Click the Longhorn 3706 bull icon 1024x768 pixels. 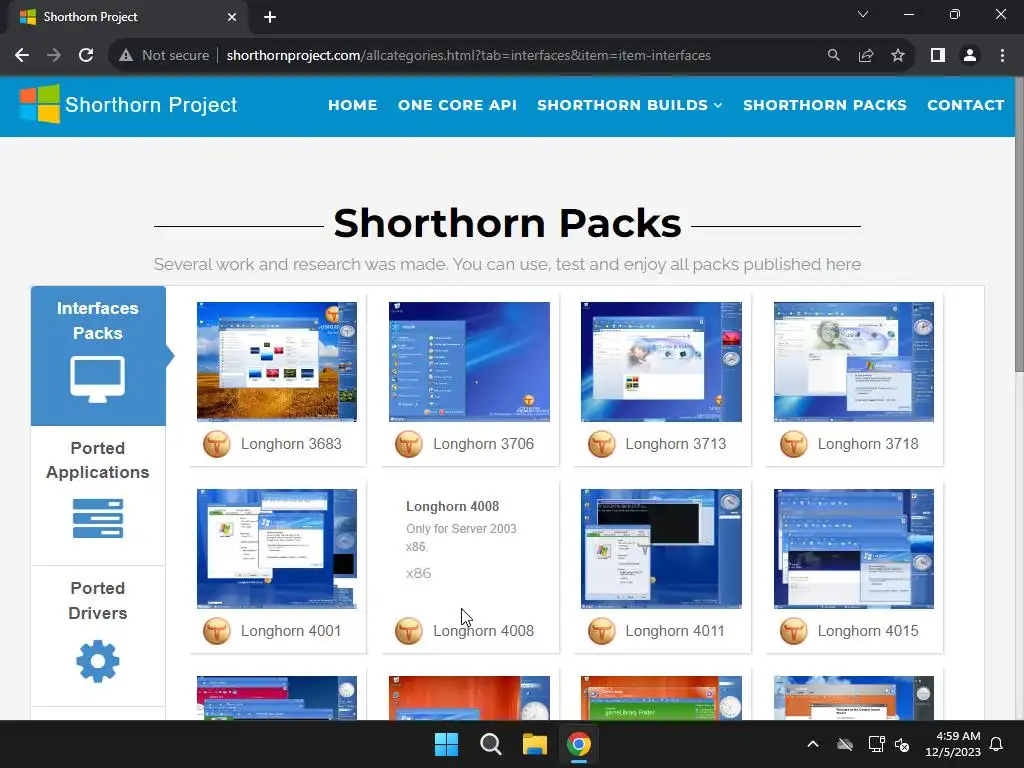(x=409, y=444)
